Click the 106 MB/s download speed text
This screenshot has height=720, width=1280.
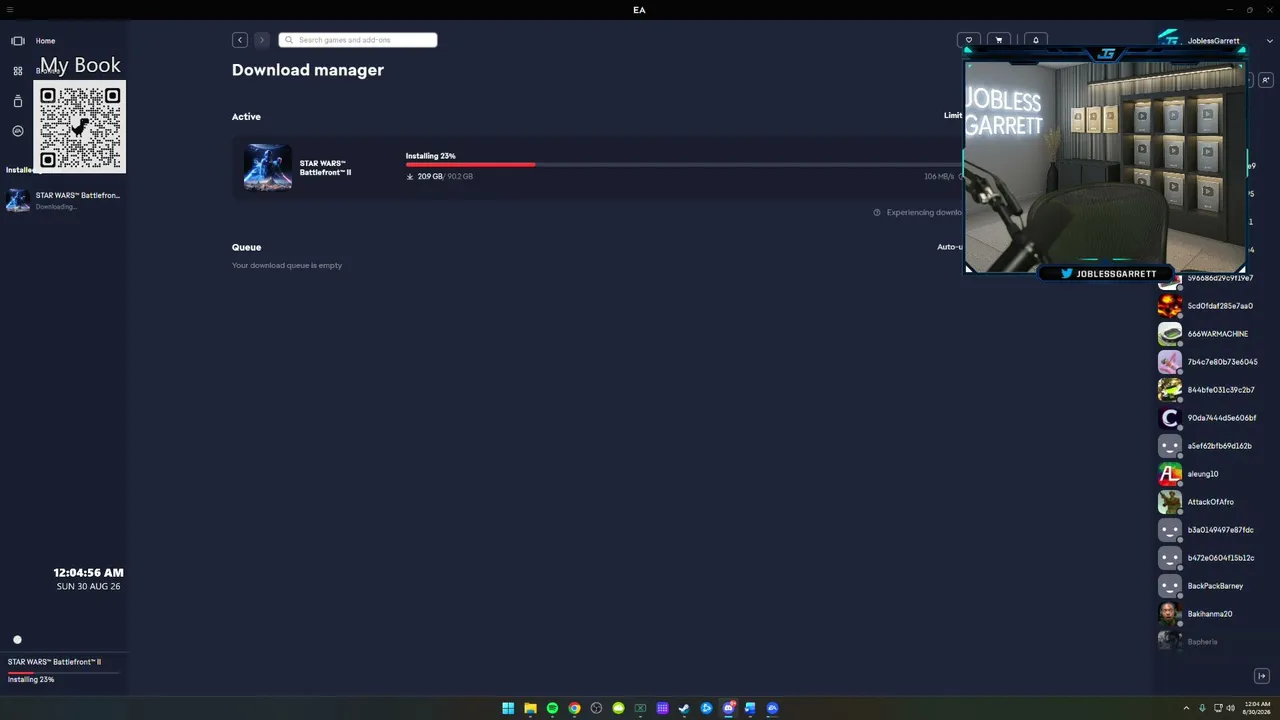click(x=939, y=176)
